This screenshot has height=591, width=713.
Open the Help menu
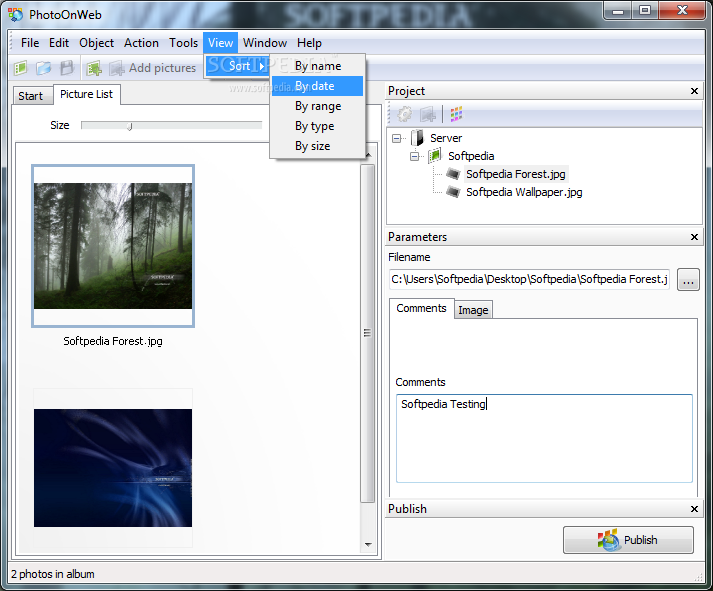309,43
